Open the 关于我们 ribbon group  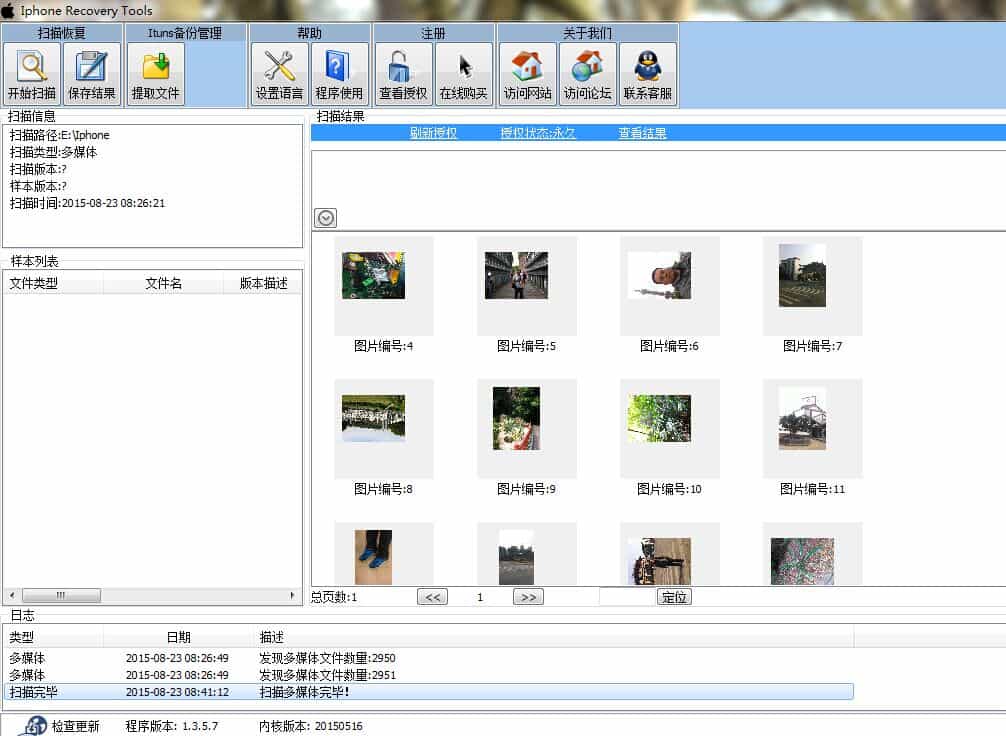(587, 33)
